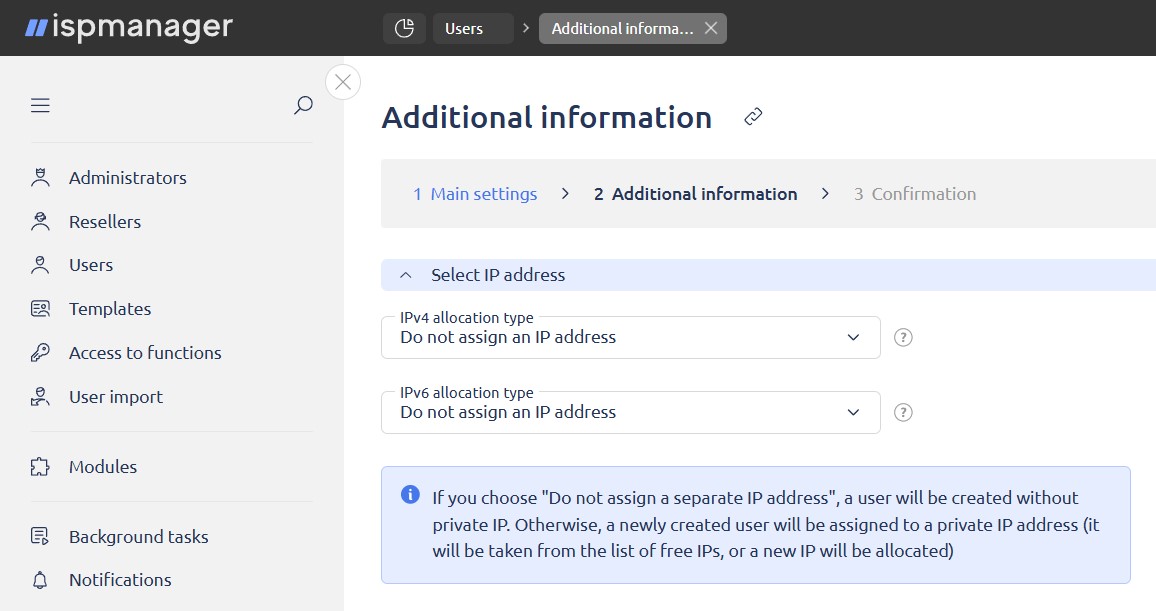Screen dimensions: 1156x611
Task: Select step 2 Additional information in wizard
Action: (x=695, y=194)
